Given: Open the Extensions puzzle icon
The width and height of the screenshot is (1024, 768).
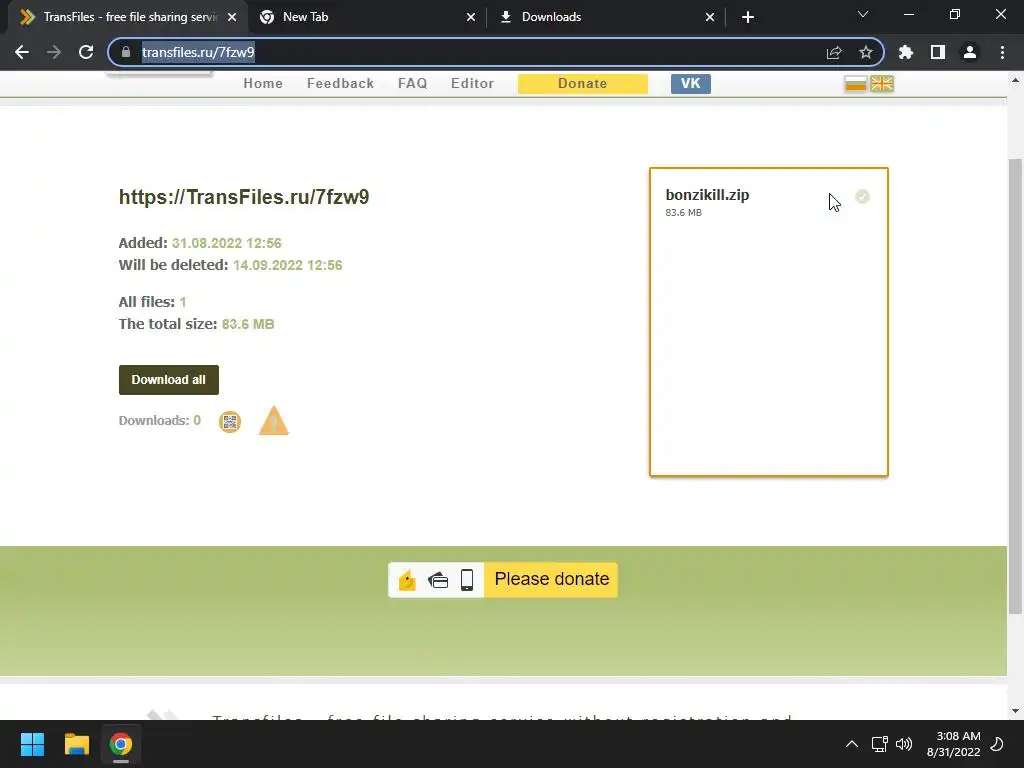Looking at the screenshot, I should point(906,52).
